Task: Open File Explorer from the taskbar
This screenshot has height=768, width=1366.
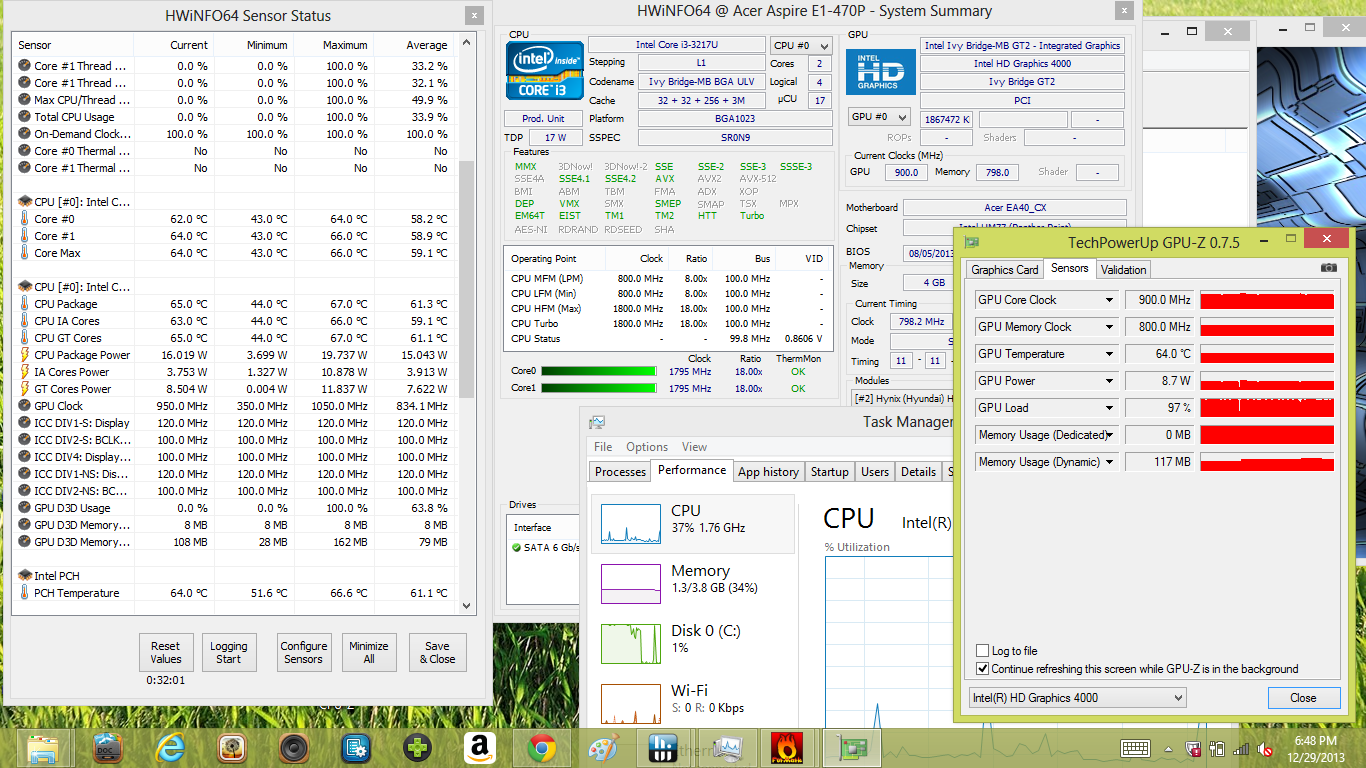Action: (x=43, y=747)
